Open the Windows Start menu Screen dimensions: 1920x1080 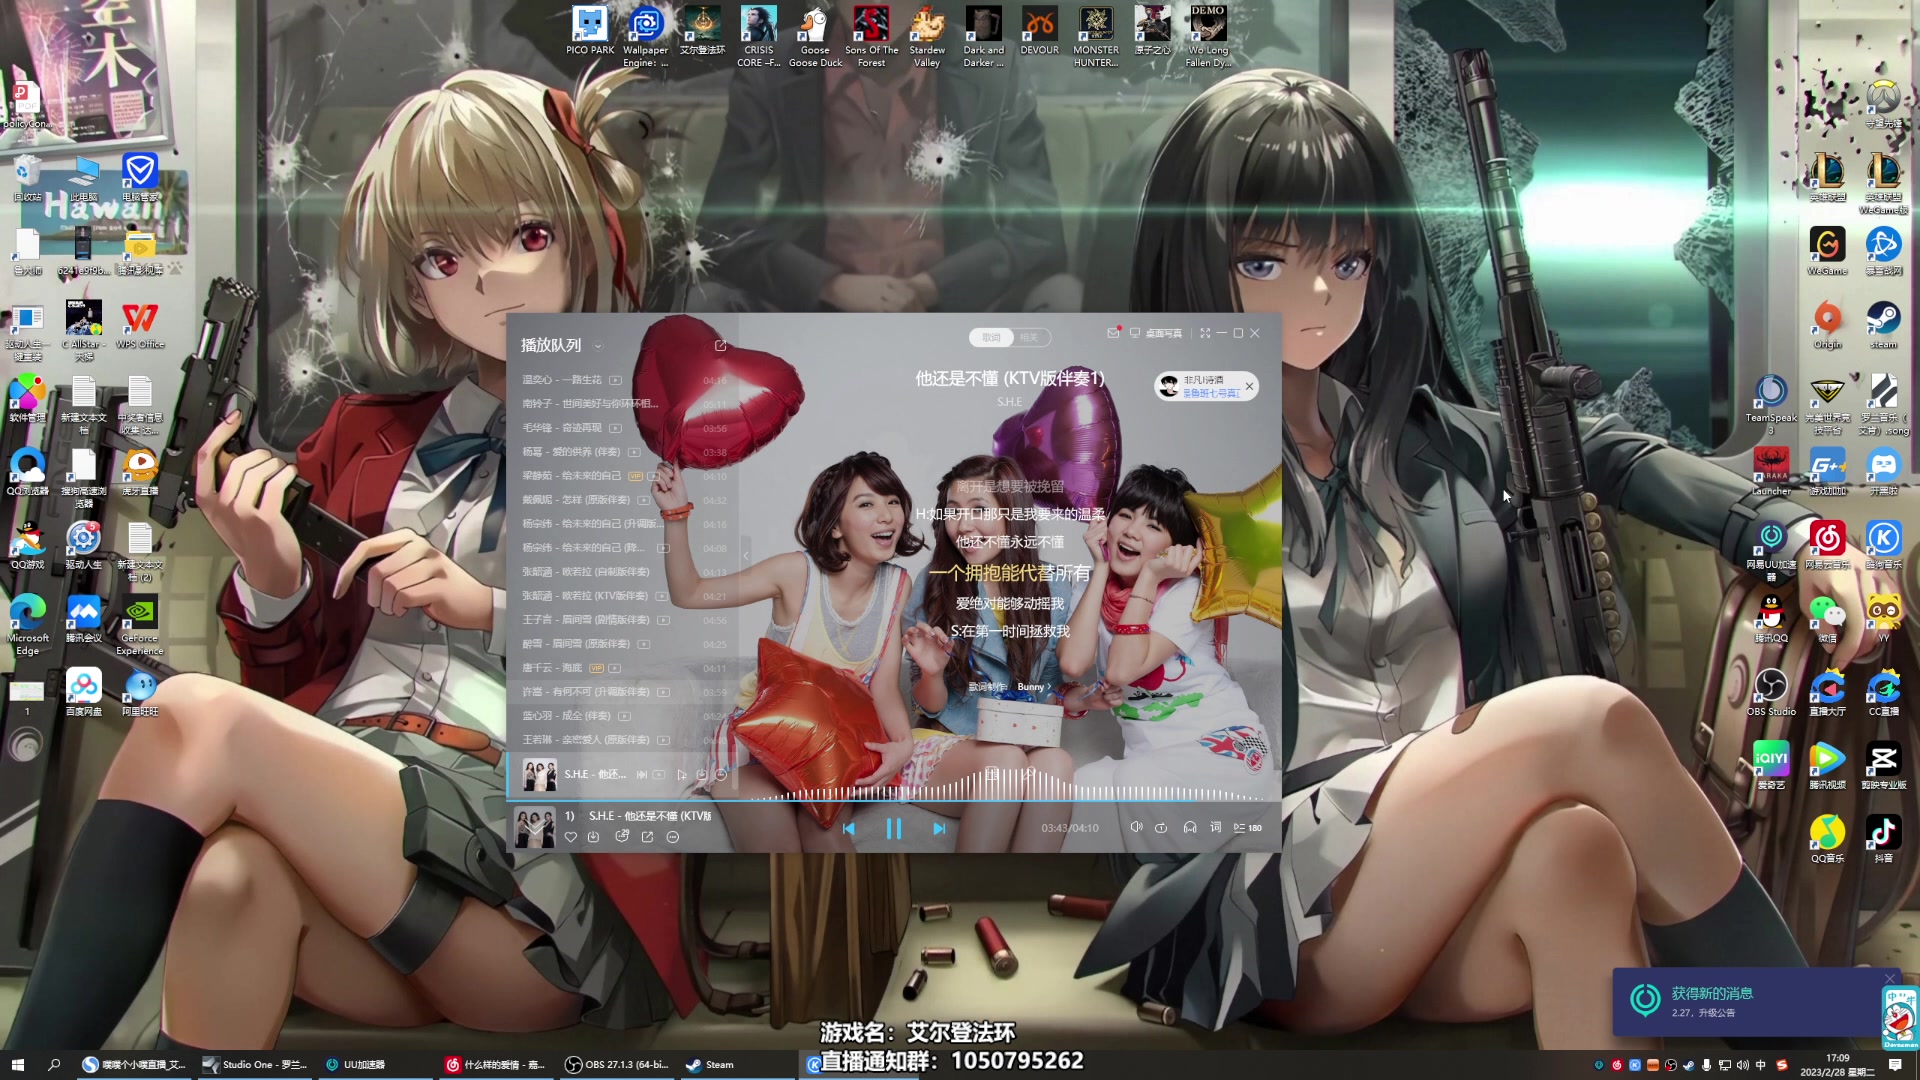point(17,1065)
